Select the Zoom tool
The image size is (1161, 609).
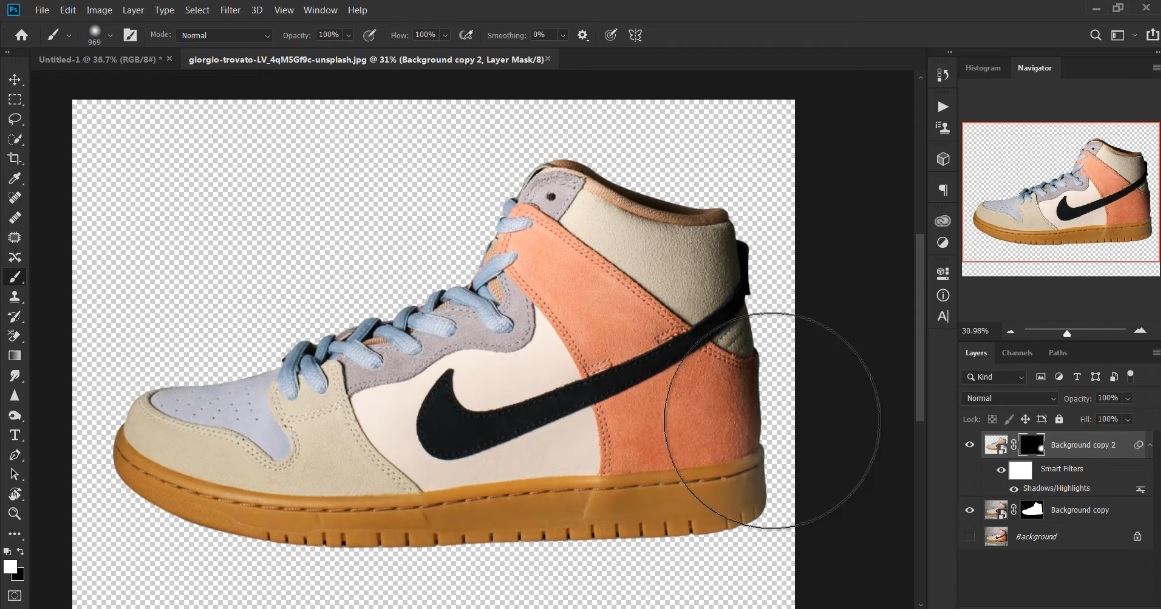click(15, 513)
